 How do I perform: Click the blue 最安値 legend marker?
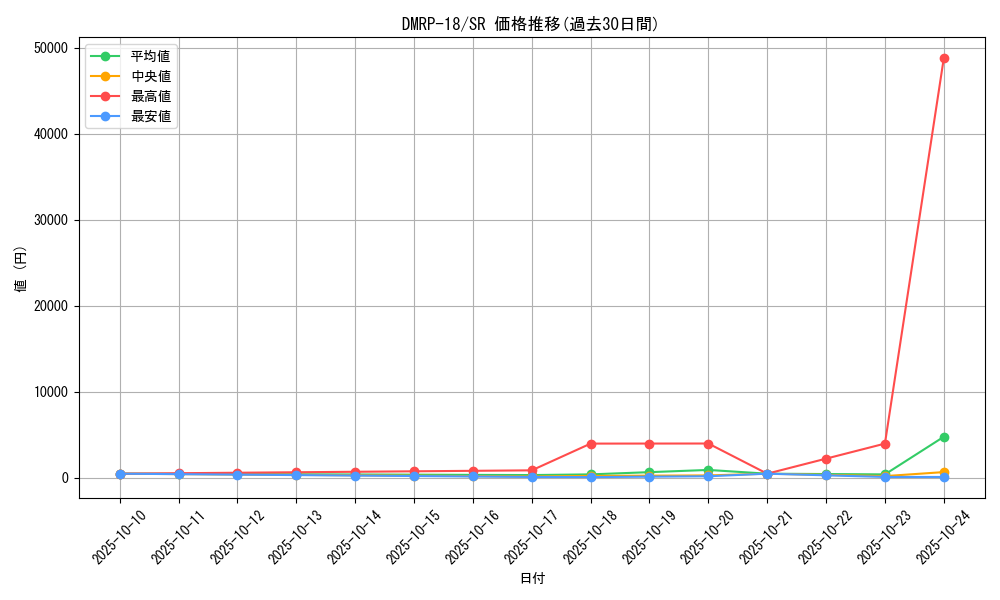(105, 116)
